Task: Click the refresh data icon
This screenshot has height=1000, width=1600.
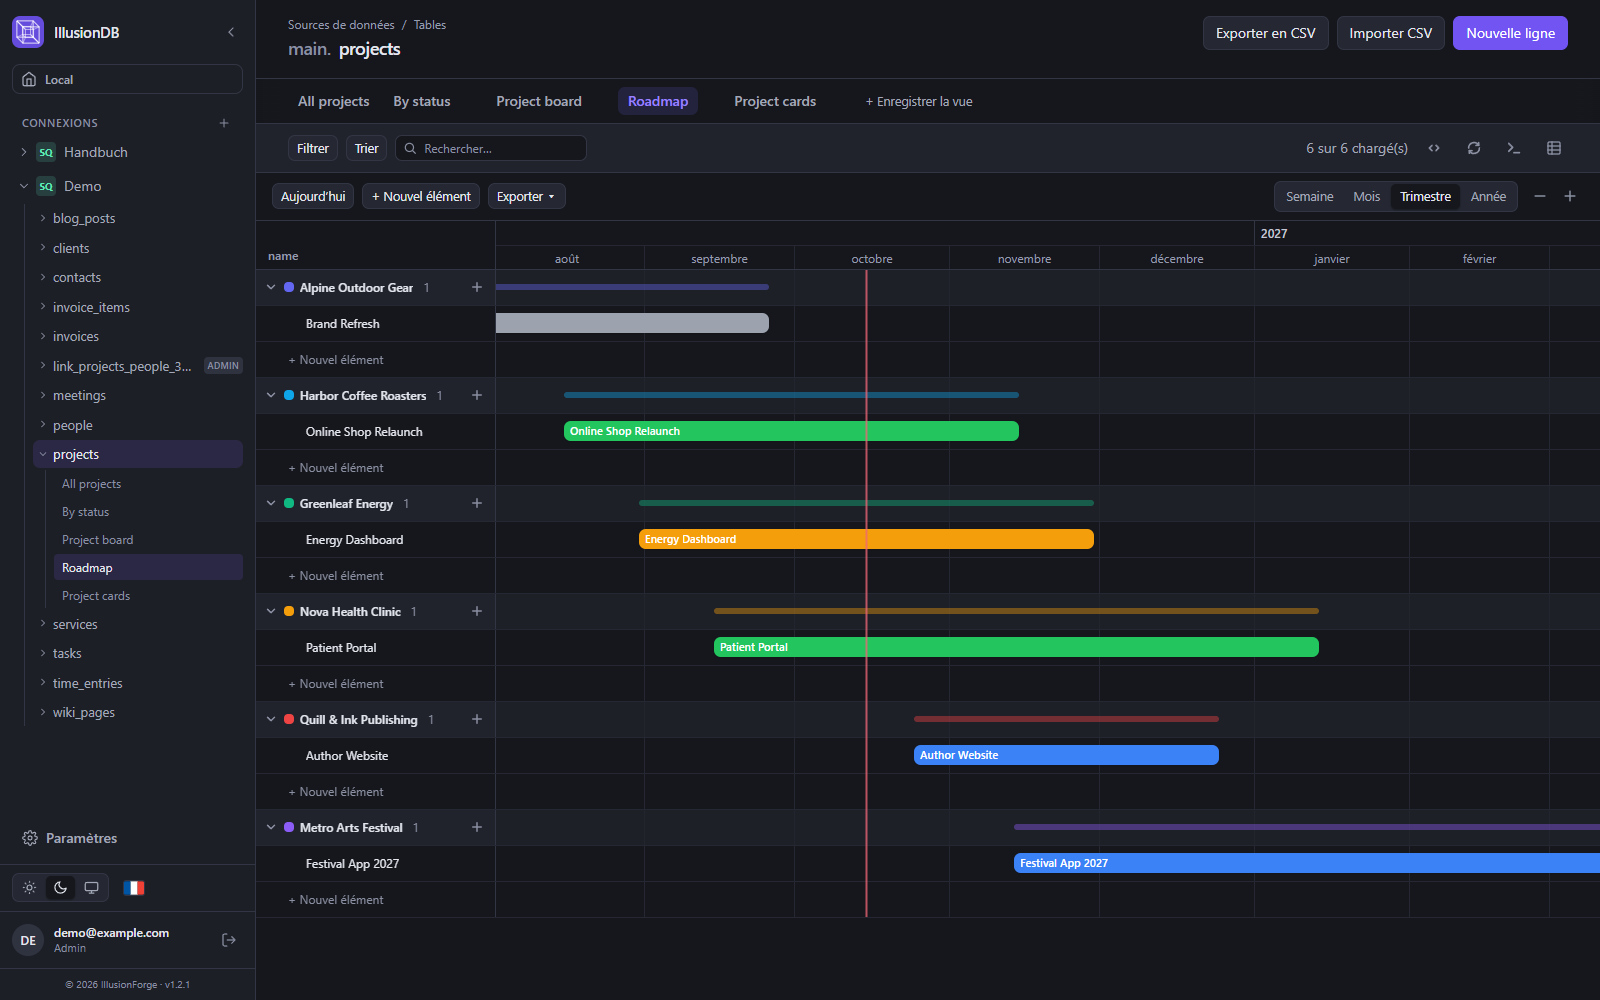Action: coord(1474,148)
